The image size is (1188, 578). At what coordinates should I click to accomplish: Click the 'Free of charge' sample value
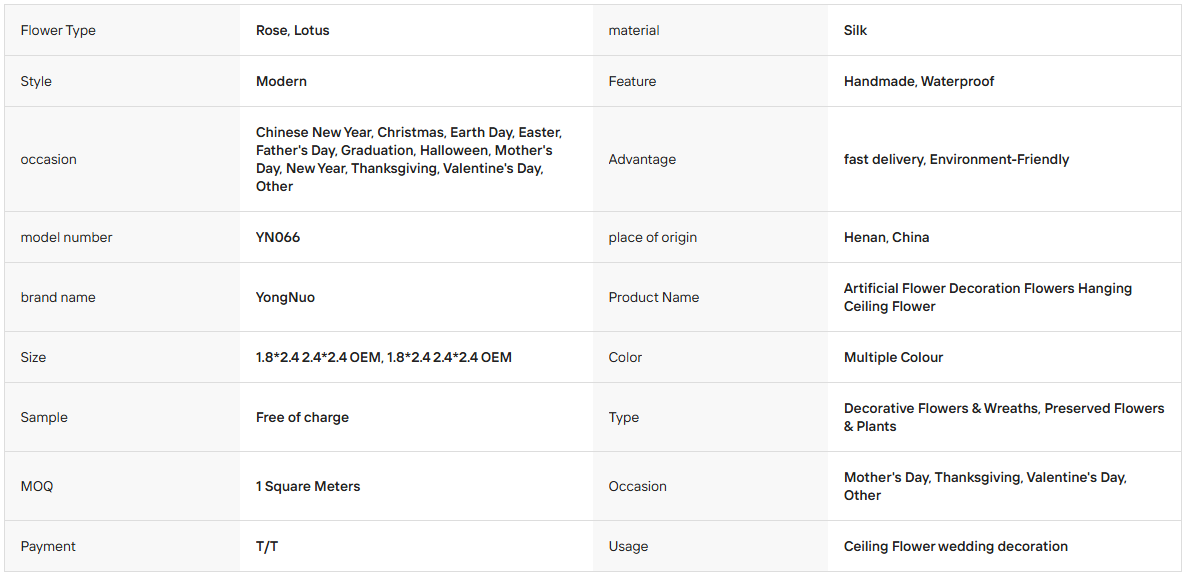(x=302, y=417)
